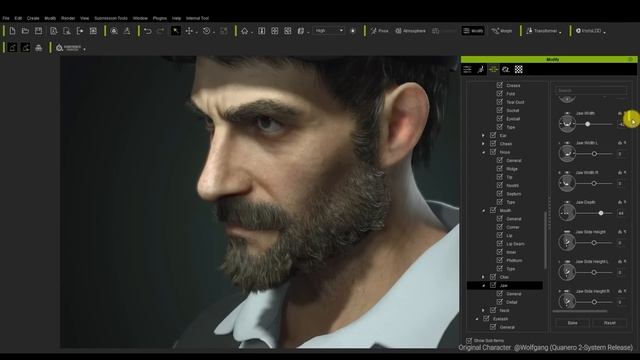Click the morph Search input field
The width and height of the screenshot is (640, 360).
coord(591,91)
